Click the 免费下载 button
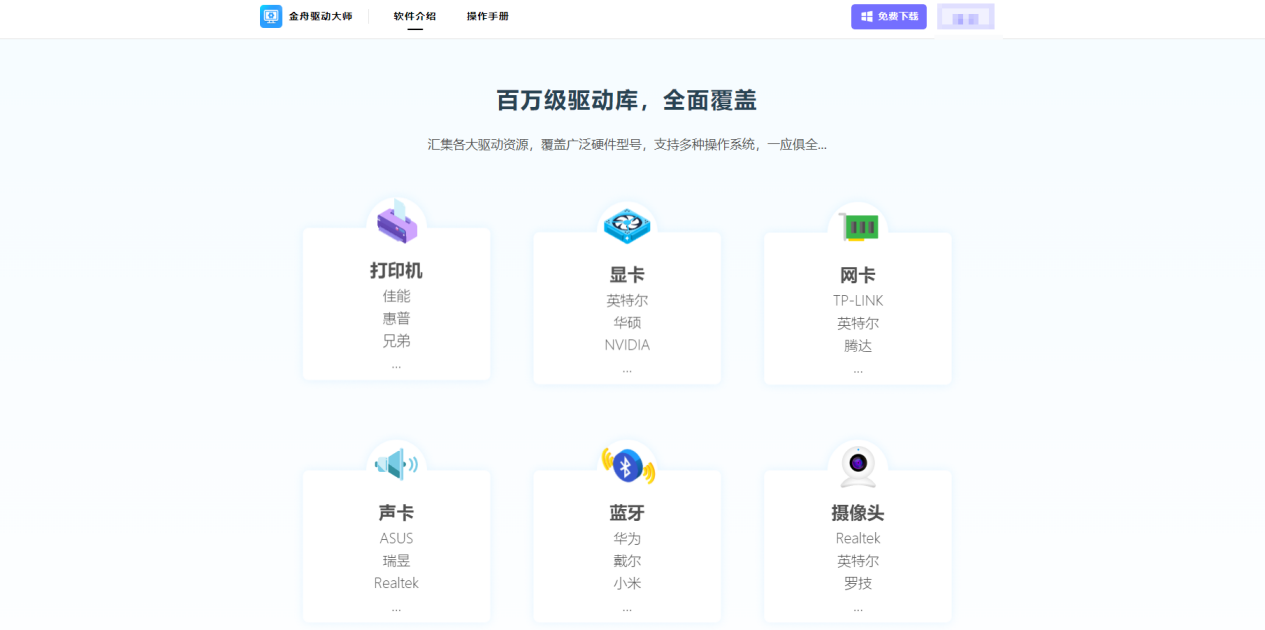The image size is (1265, 630). (x=889, y=17)
